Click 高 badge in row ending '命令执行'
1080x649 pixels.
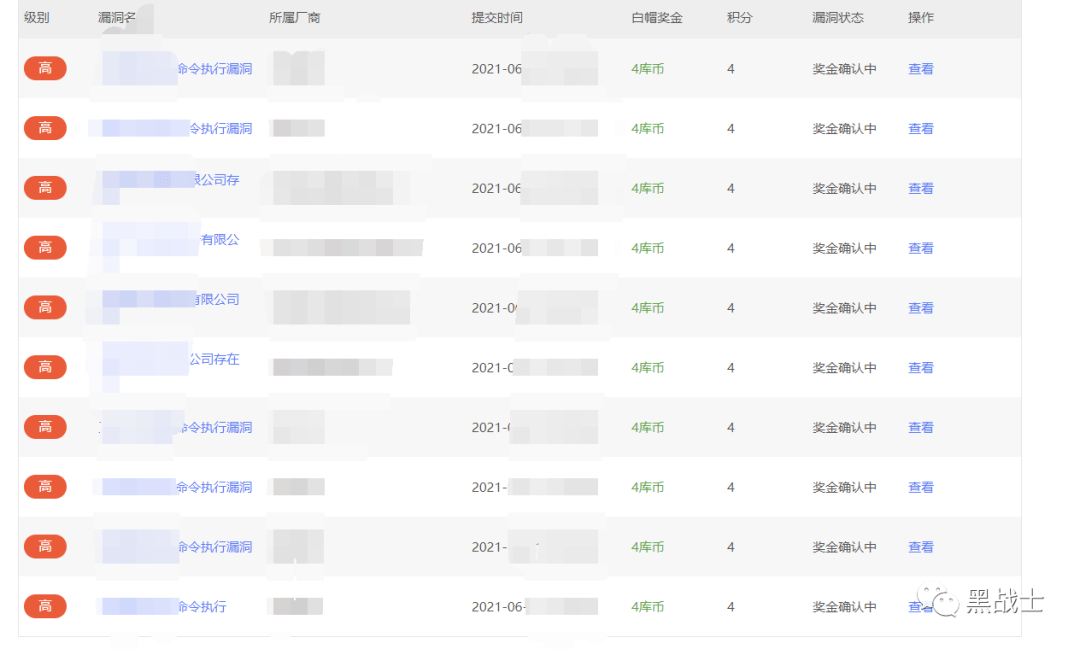pos(45,606)
